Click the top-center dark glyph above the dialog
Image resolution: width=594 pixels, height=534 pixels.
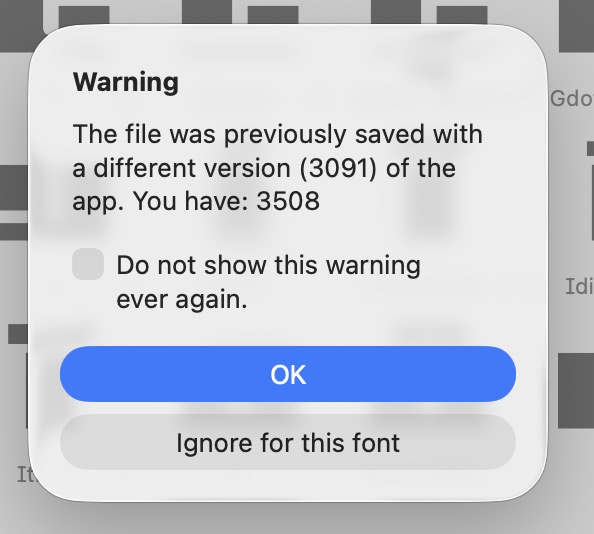click(273, 15)
